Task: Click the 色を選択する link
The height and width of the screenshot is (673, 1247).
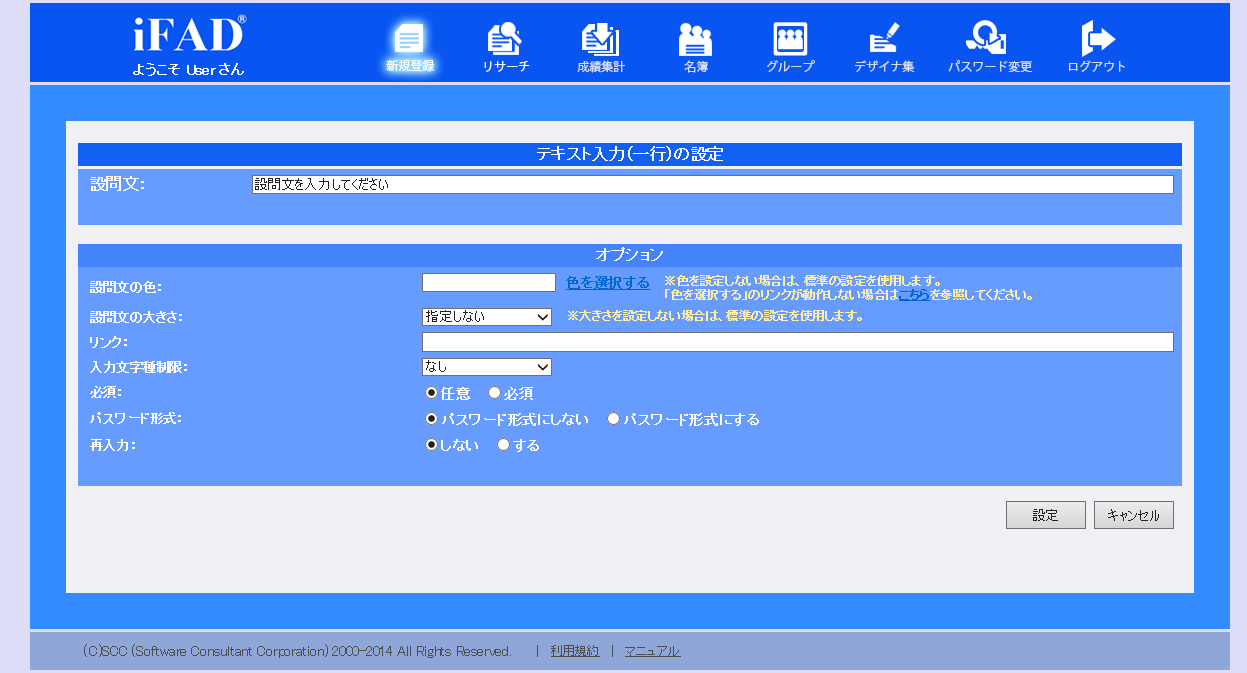Action: tap(608, 283)
